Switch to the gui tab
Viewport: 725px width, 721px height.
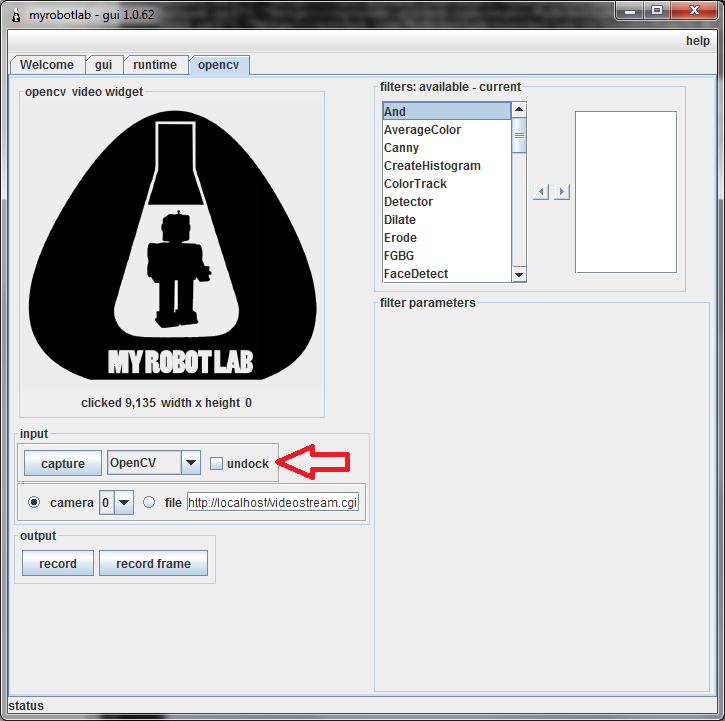104,65
